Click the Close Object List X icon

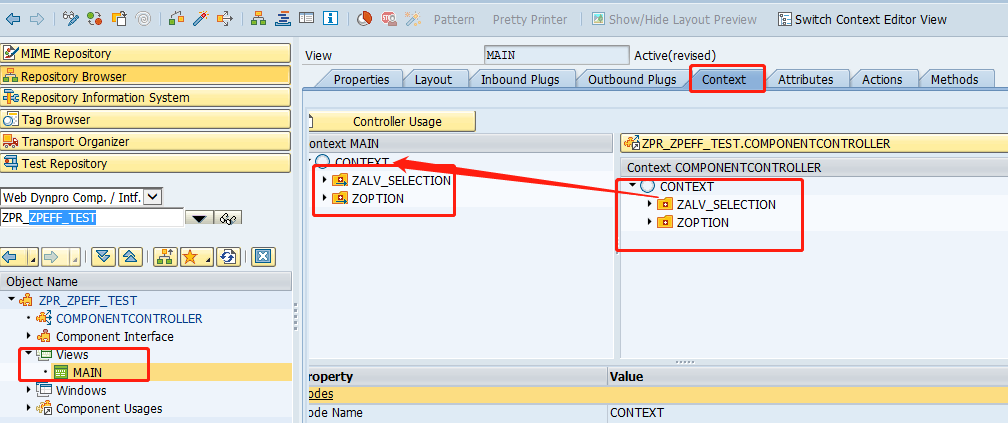(x=262, y=257)
